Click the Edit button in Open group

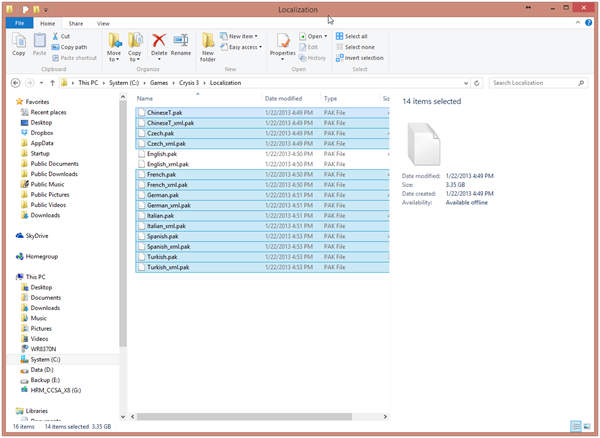309,47
